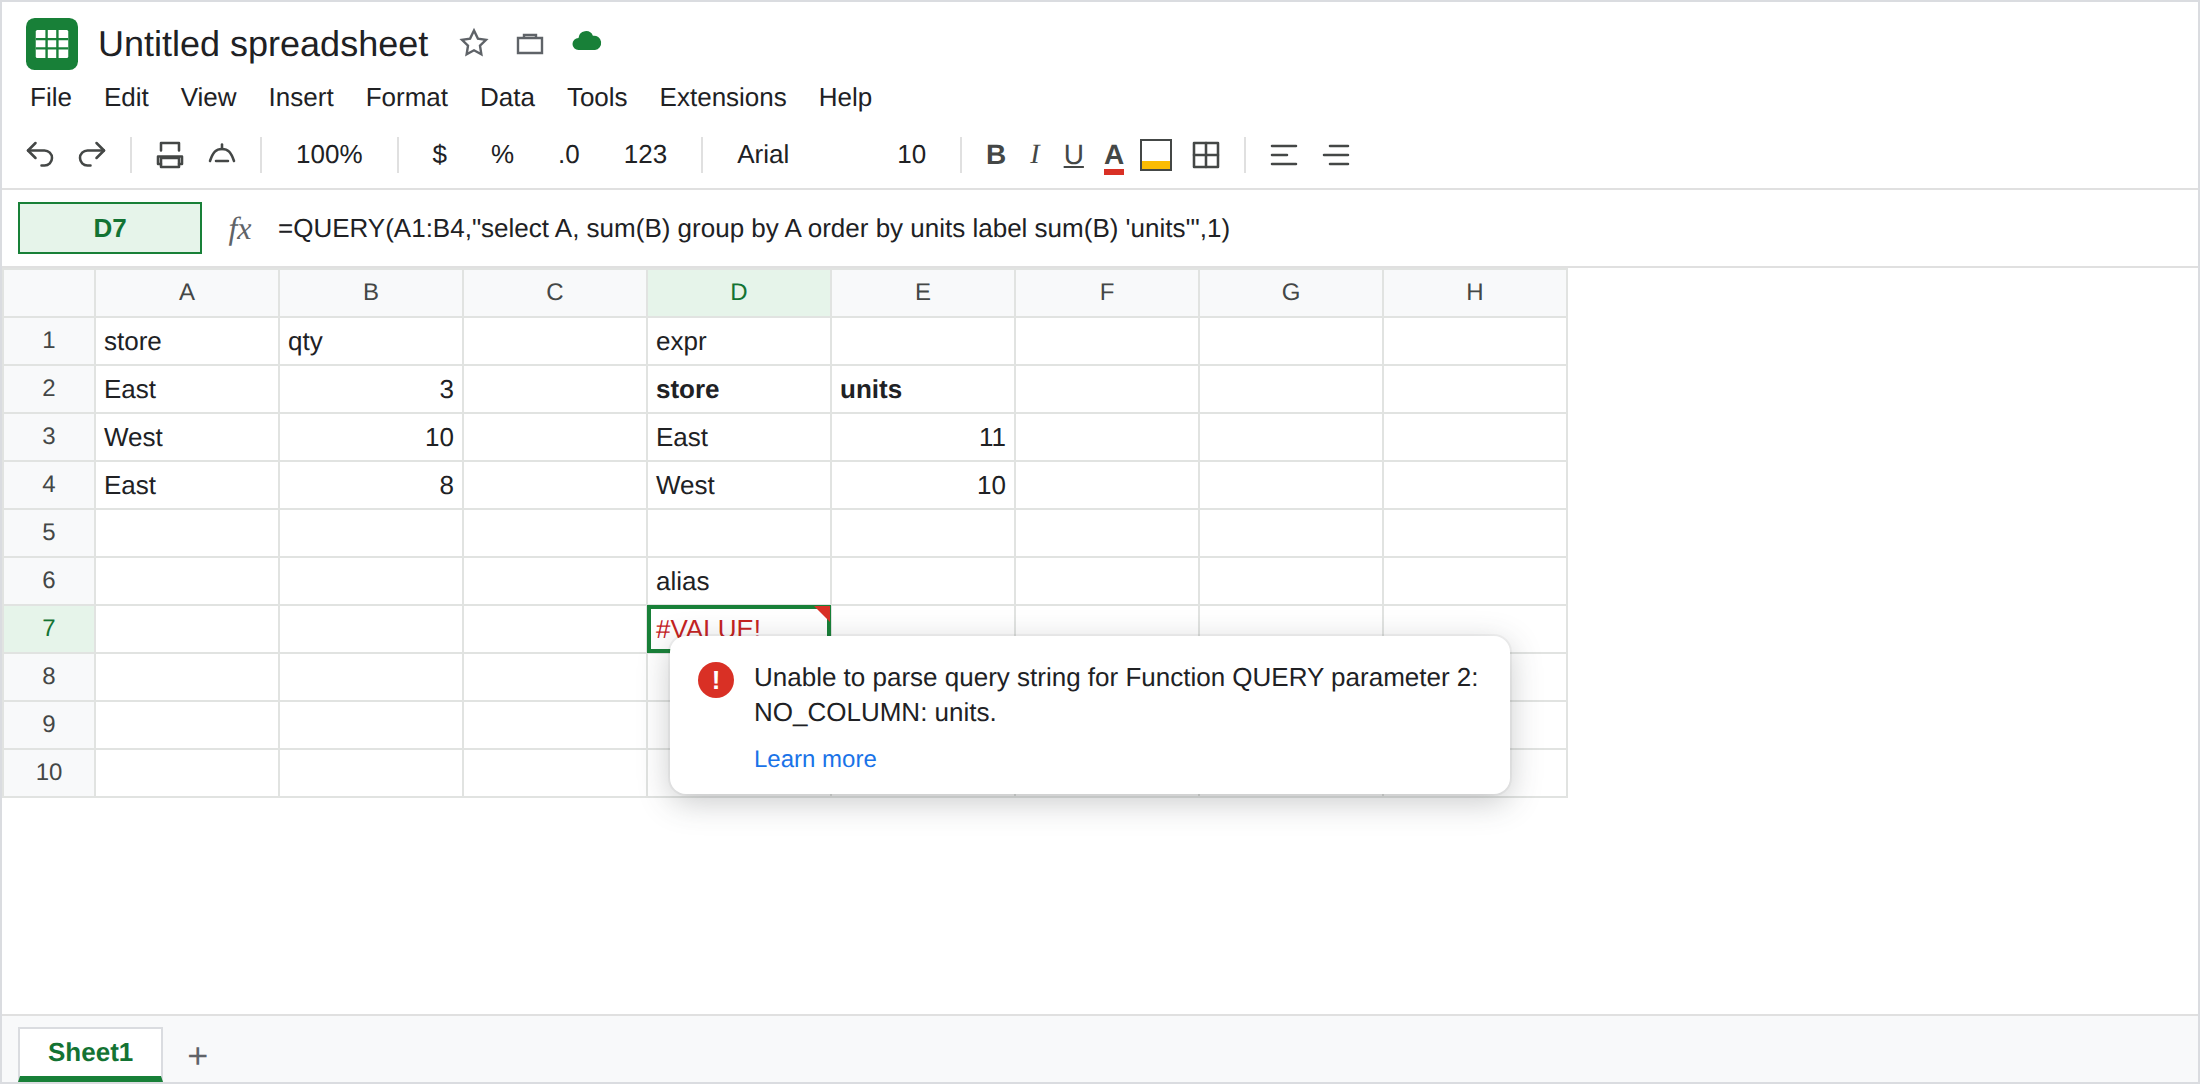Format as currency with the $ button
The width and height of the screenshot is (2200, 1088).
point(439,155)
